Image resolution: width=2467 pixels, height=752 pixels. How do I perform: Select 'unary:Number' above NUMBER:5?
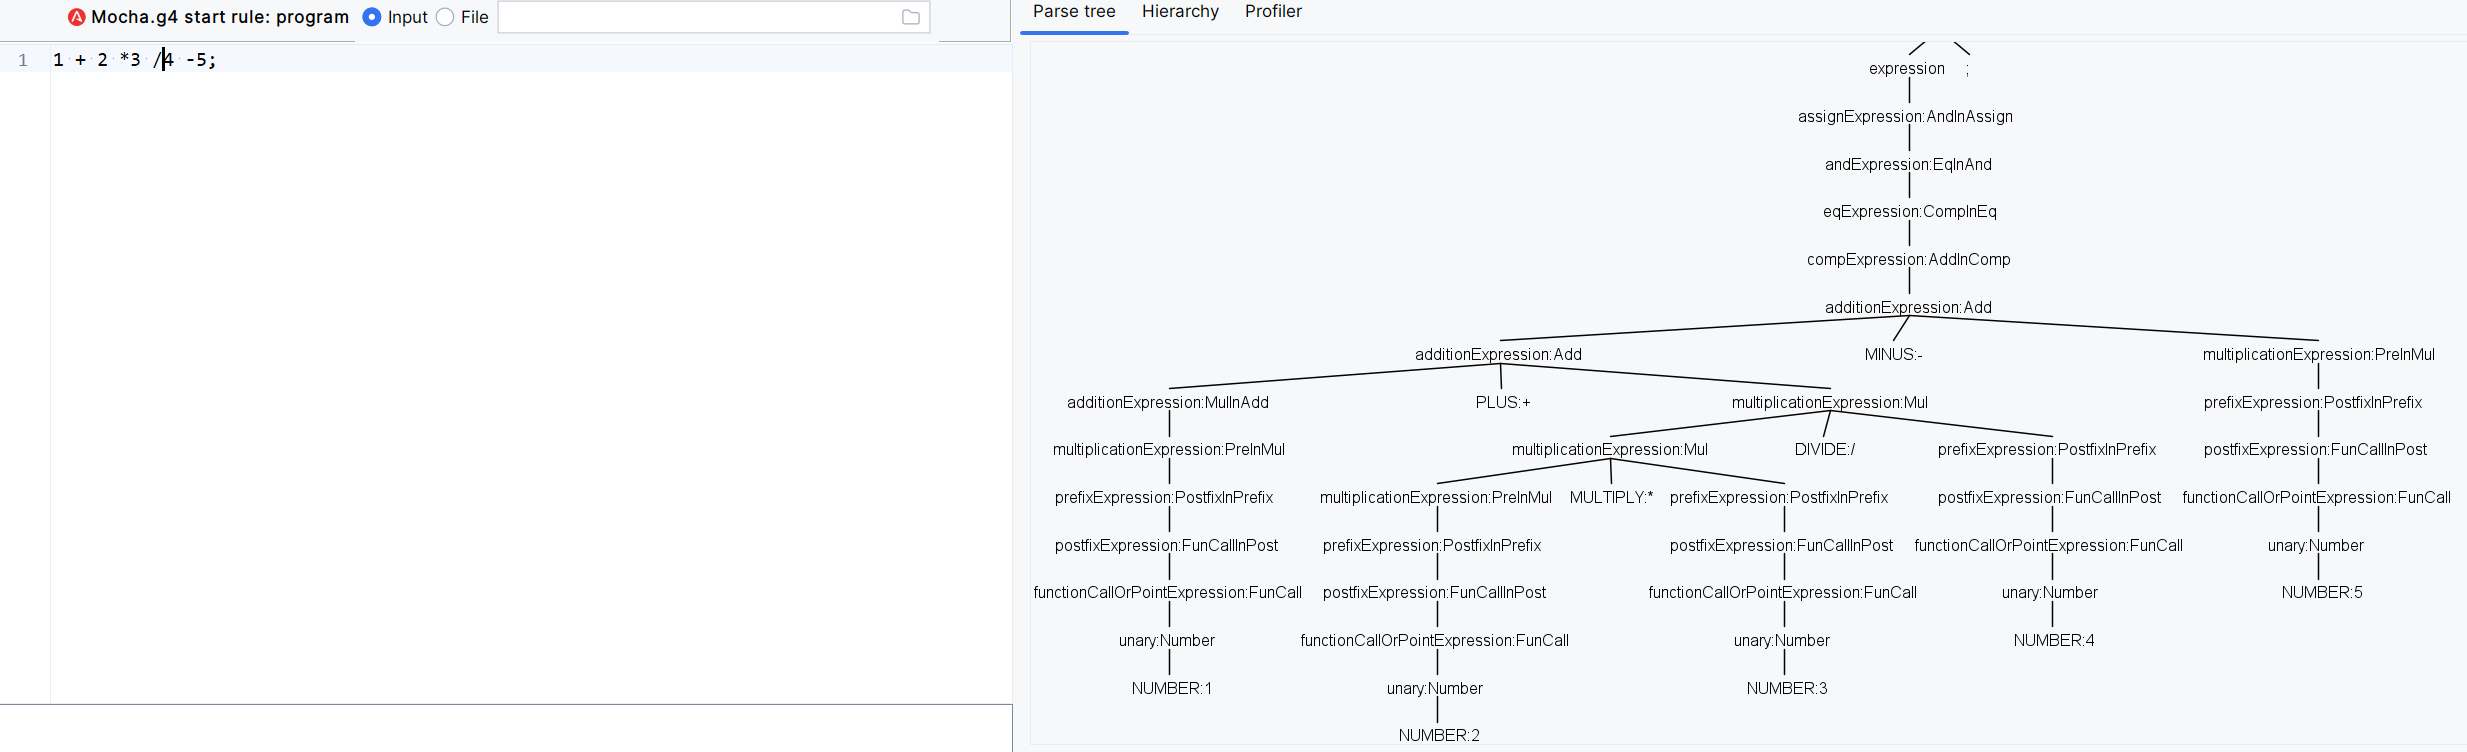pos(2315,546)
